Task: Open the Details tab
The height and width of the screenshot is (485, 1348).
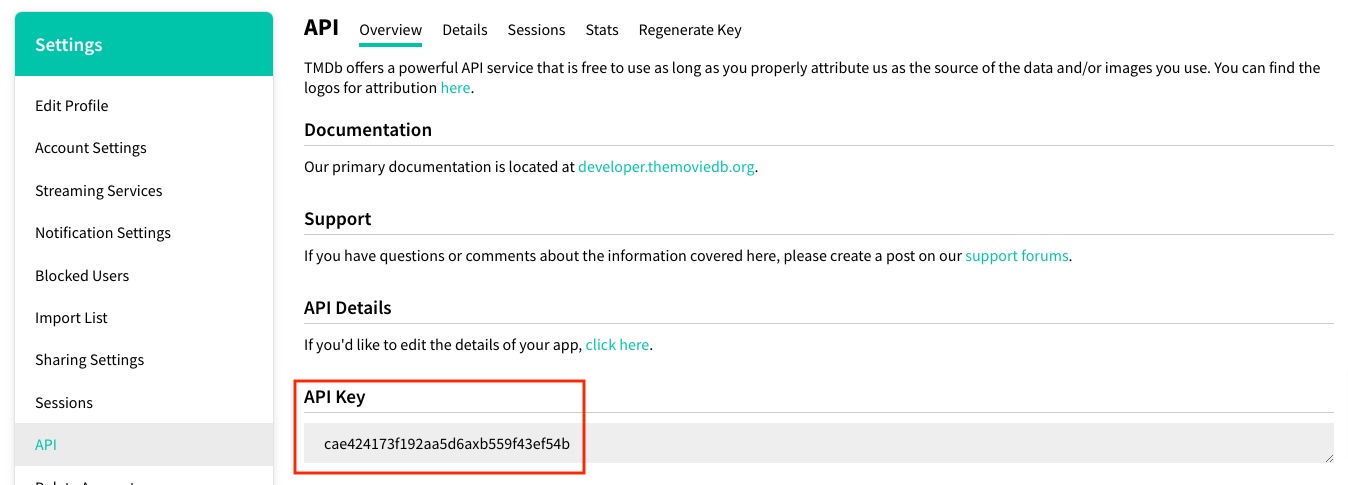Action: coord(465,30)
